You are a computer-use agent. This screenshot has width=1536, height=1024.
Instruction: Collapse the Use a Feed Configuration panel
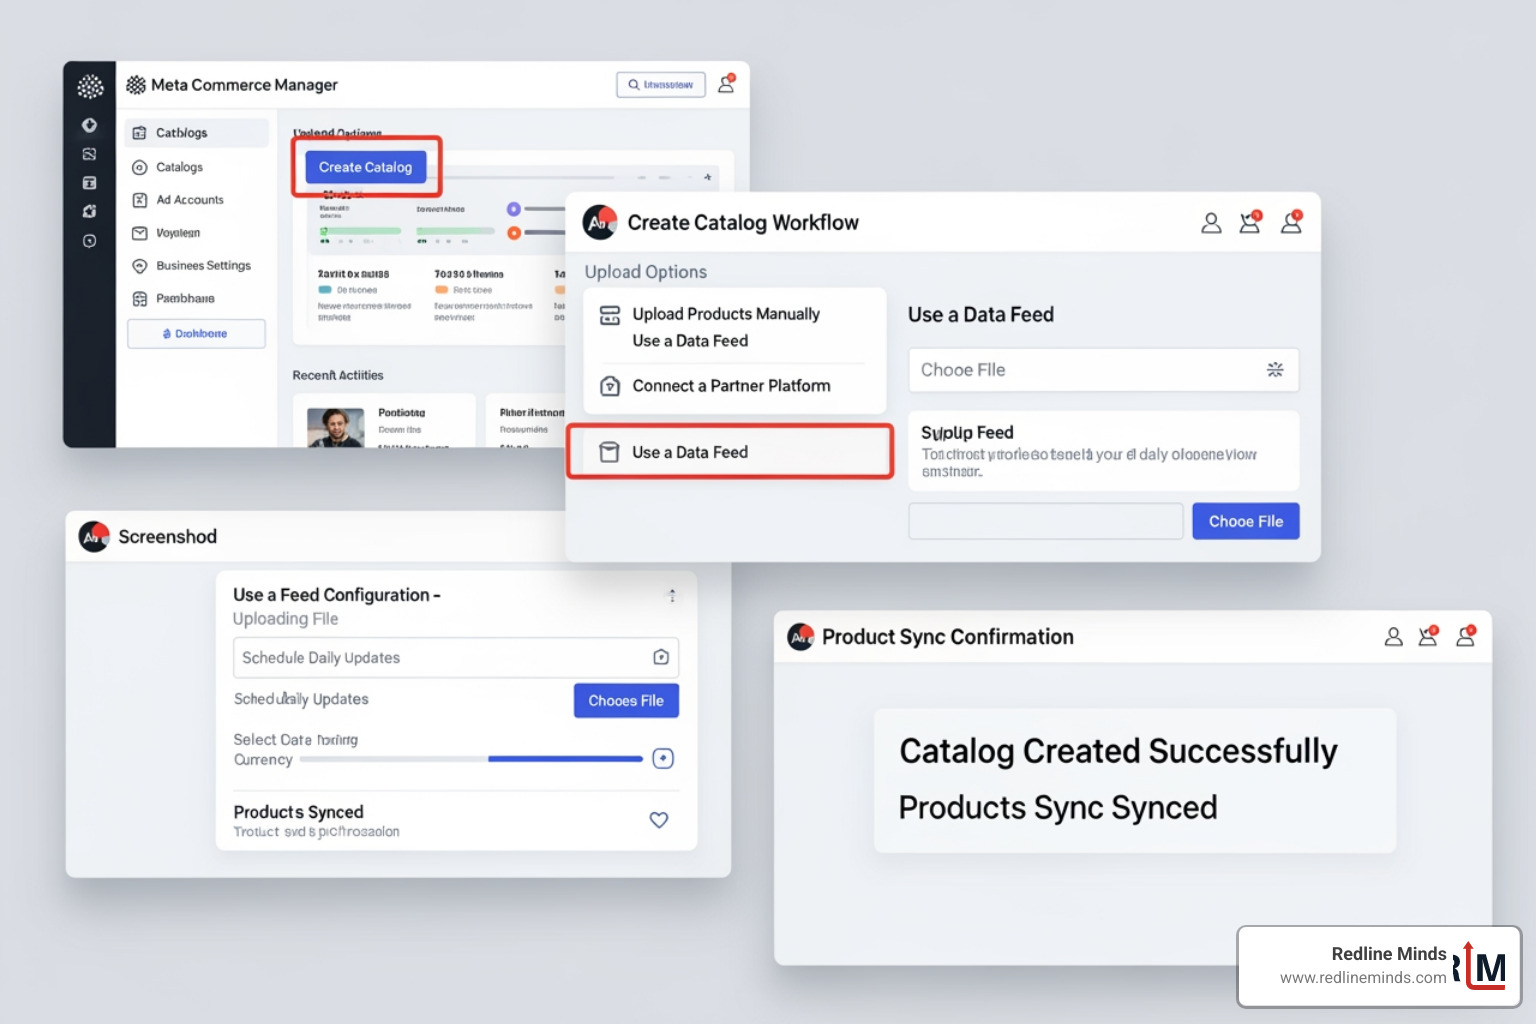click(x=672, y=595)
